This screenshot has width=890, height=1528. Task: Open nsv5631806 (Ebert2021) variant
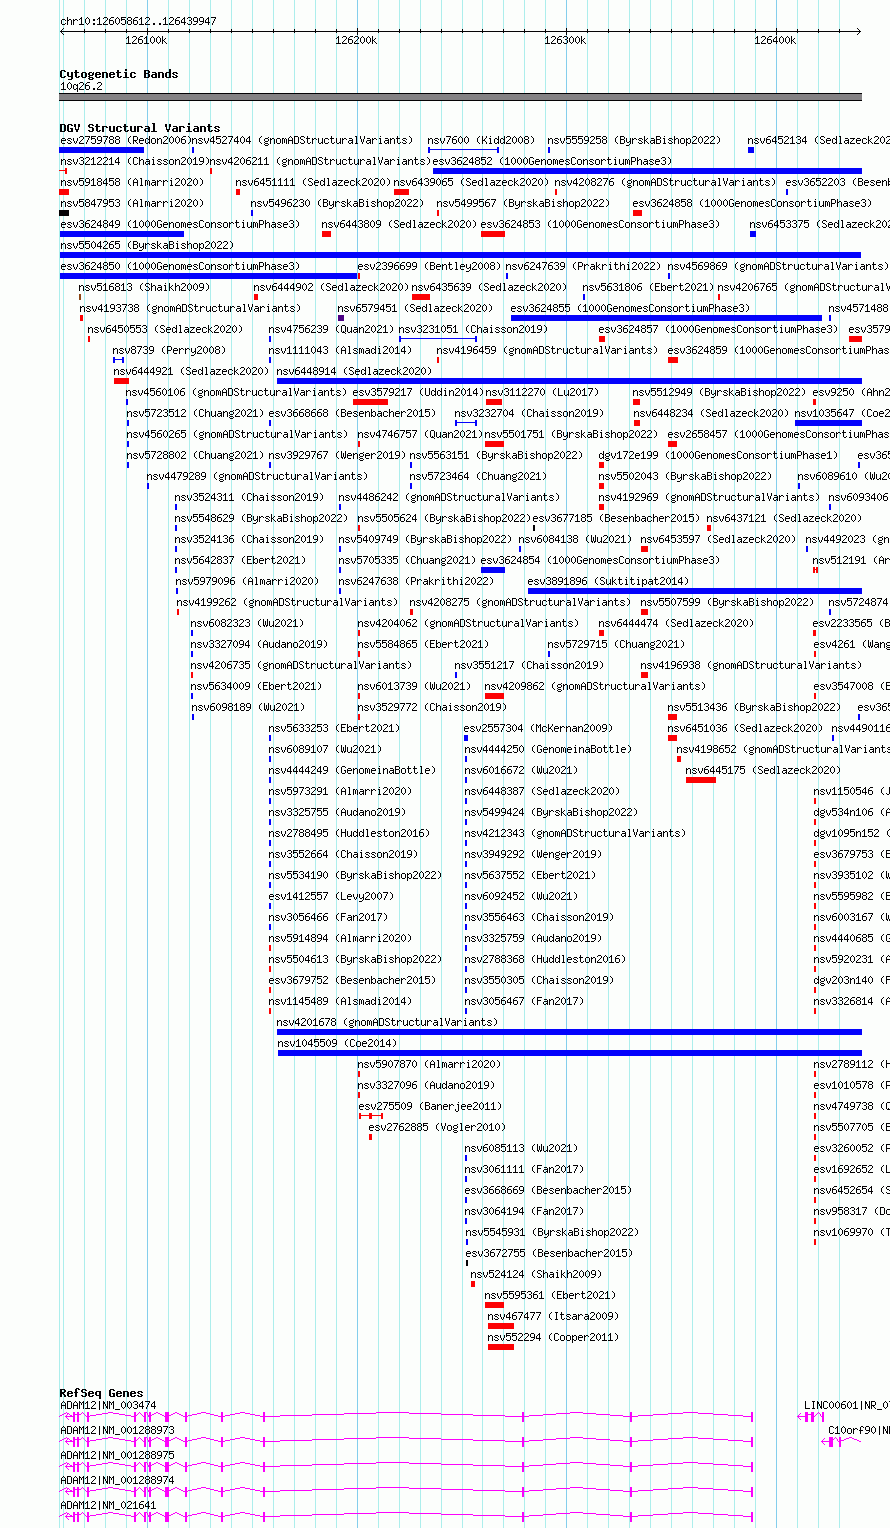click(x=648, y=287)
